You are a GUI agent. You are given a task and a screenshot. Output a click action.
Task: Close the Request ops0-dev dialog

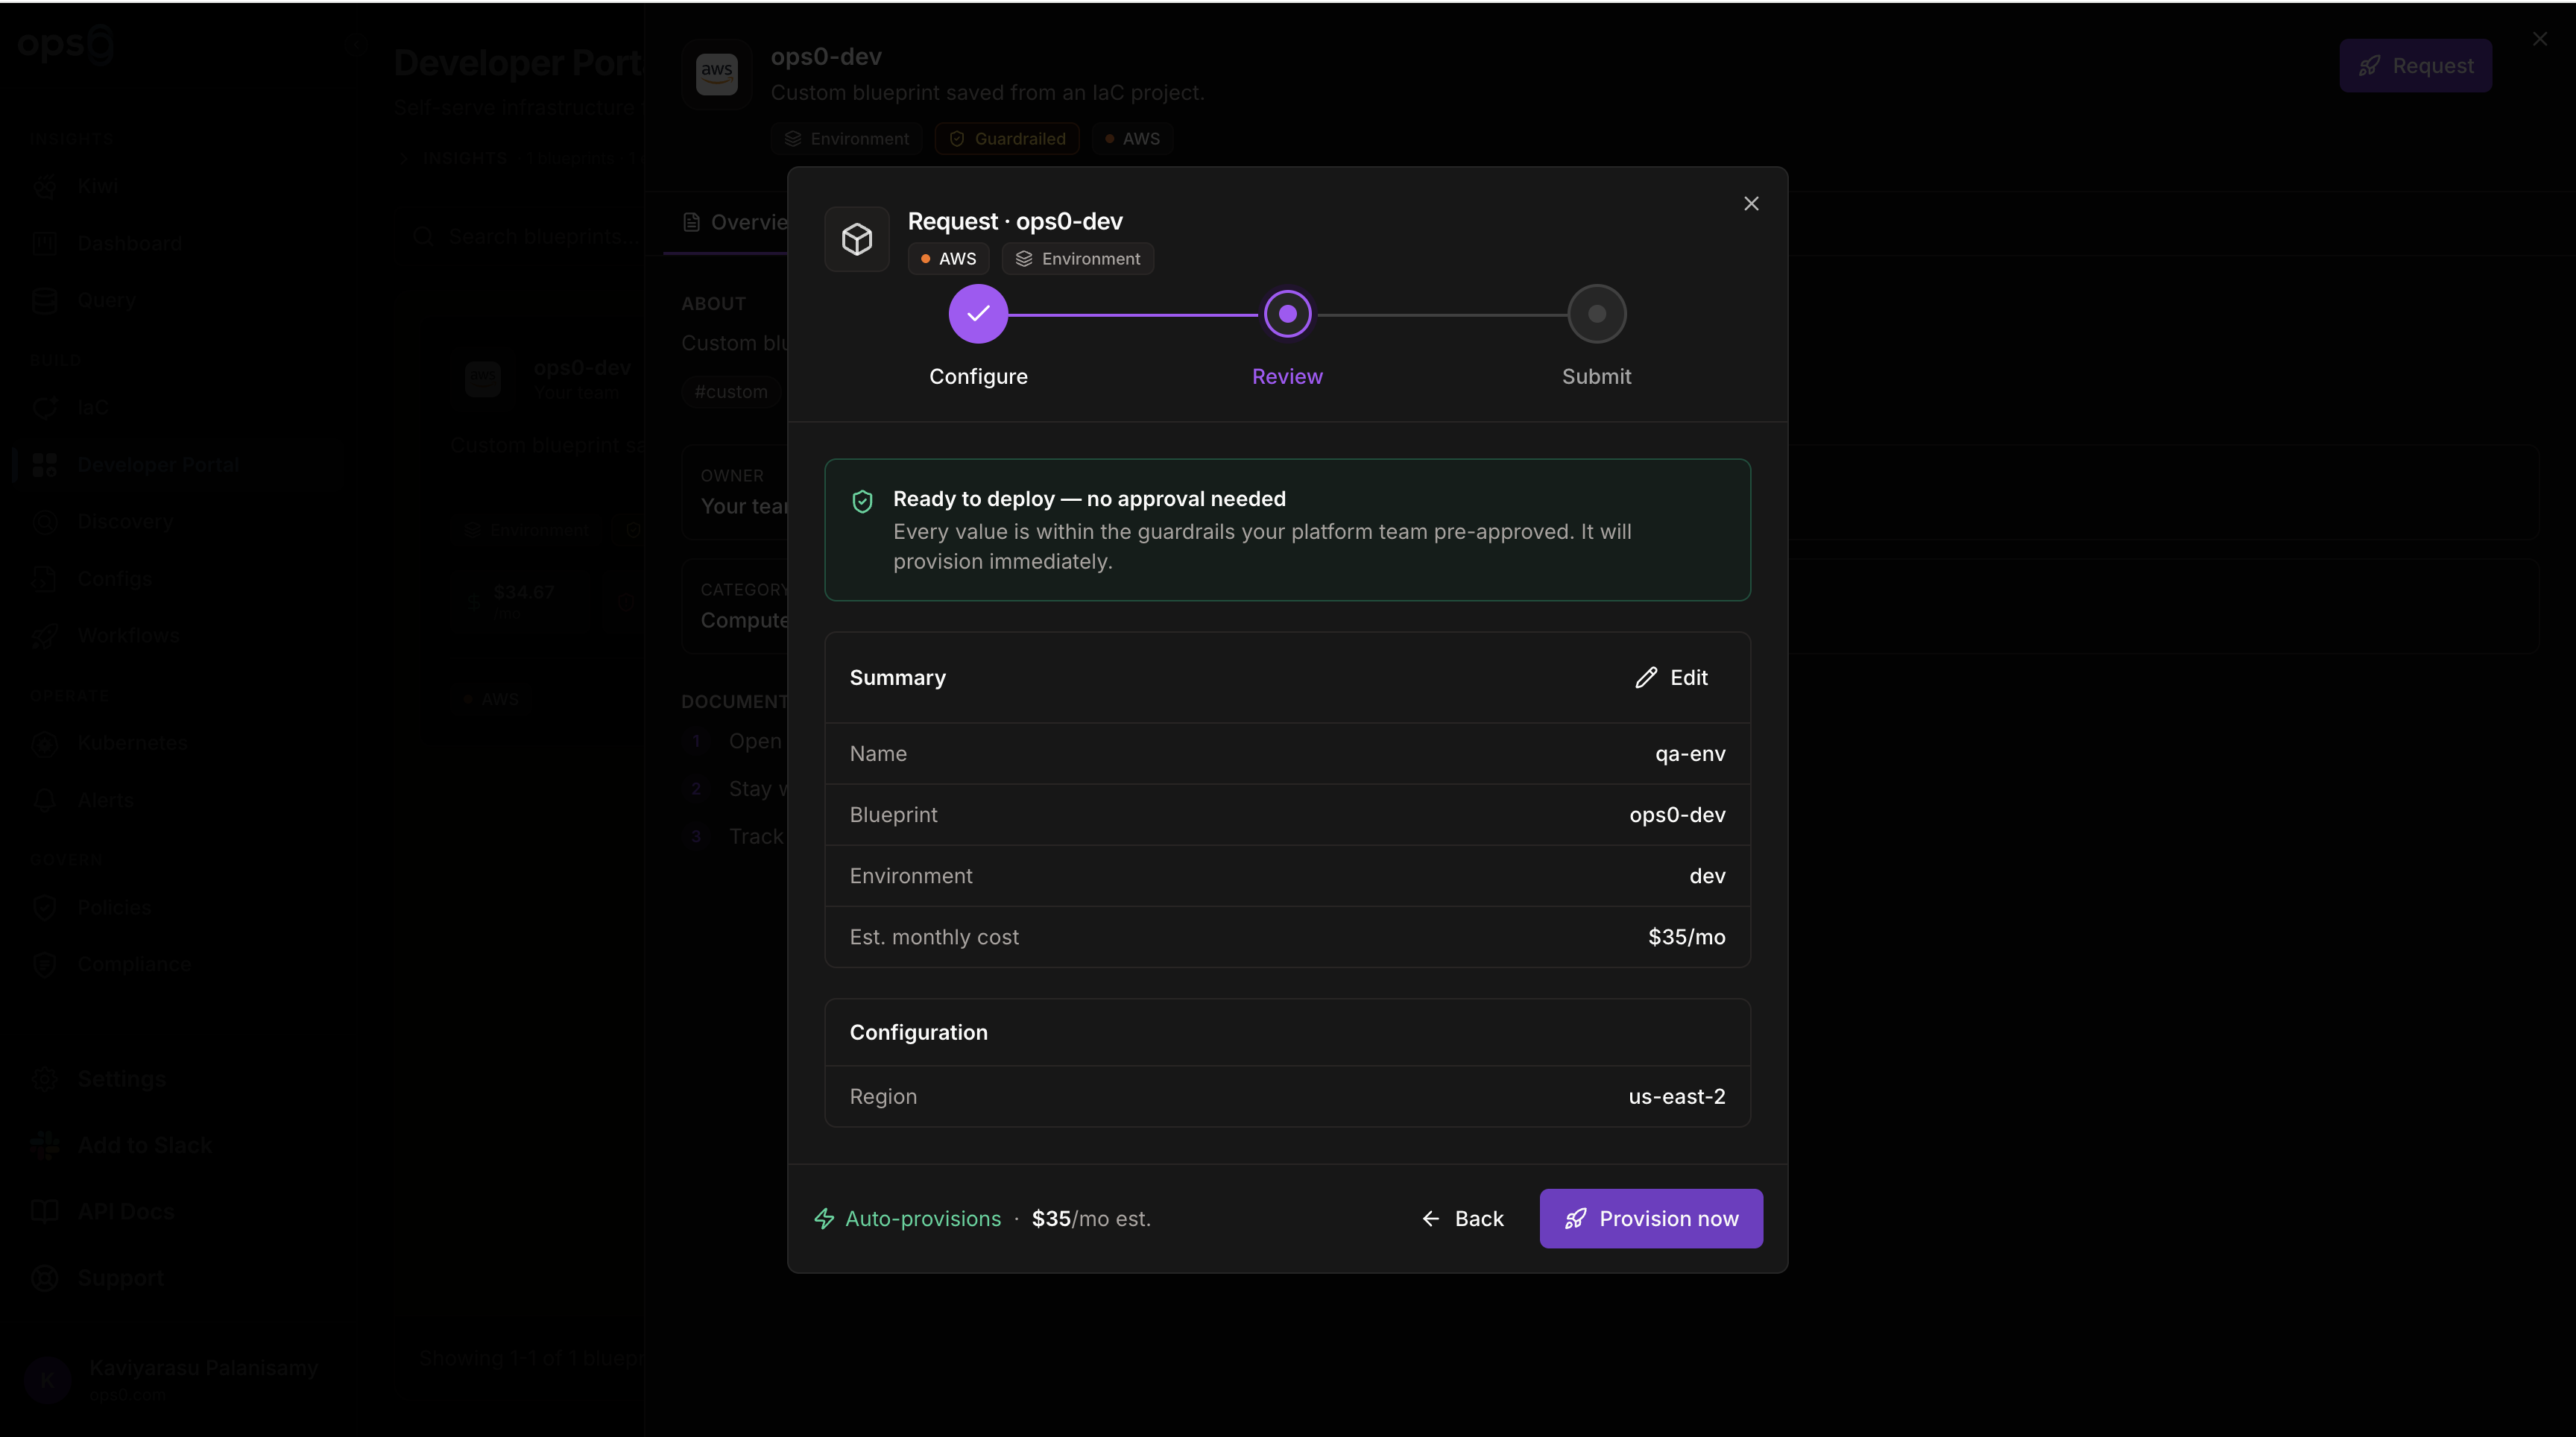tap(1751, 203)
